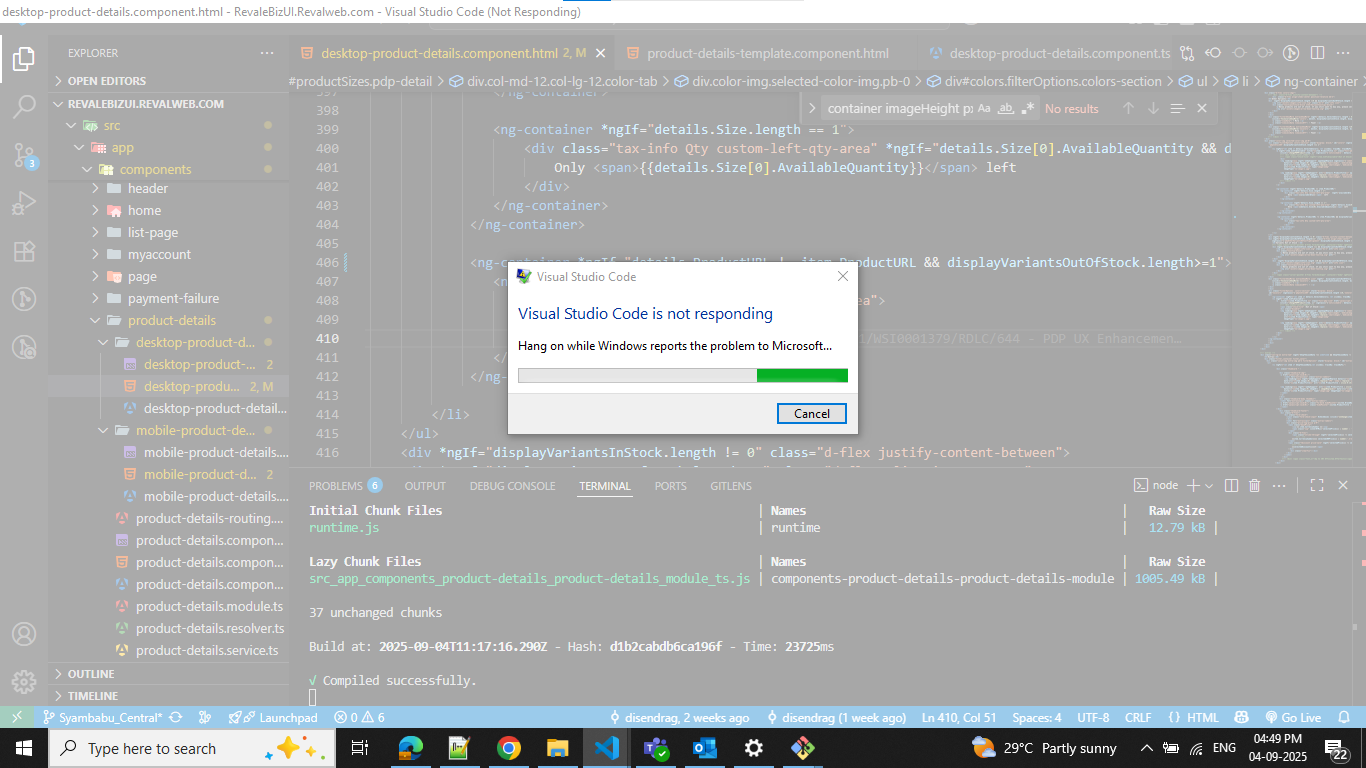This screenshot has width=1366, height=768.
Task: Open the Extensions view
Action: click(x=24, y=251)
